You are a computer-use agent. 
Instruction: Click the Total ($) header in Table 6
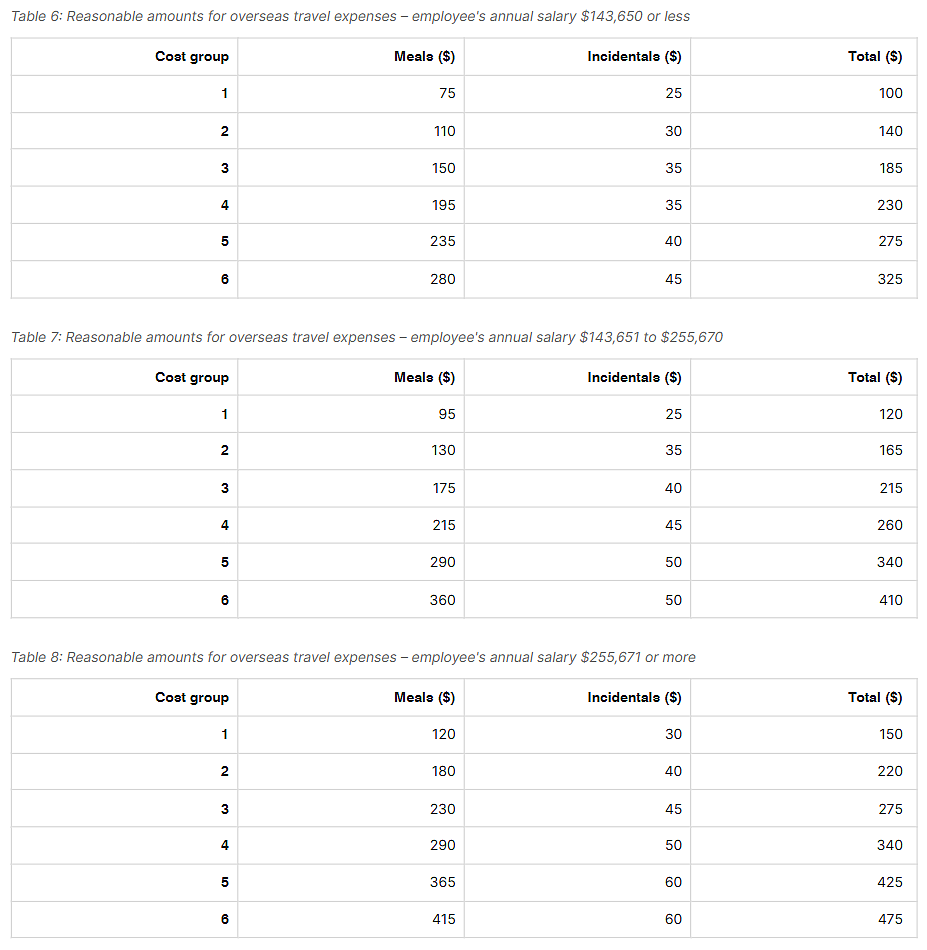[x=875, y=56]
